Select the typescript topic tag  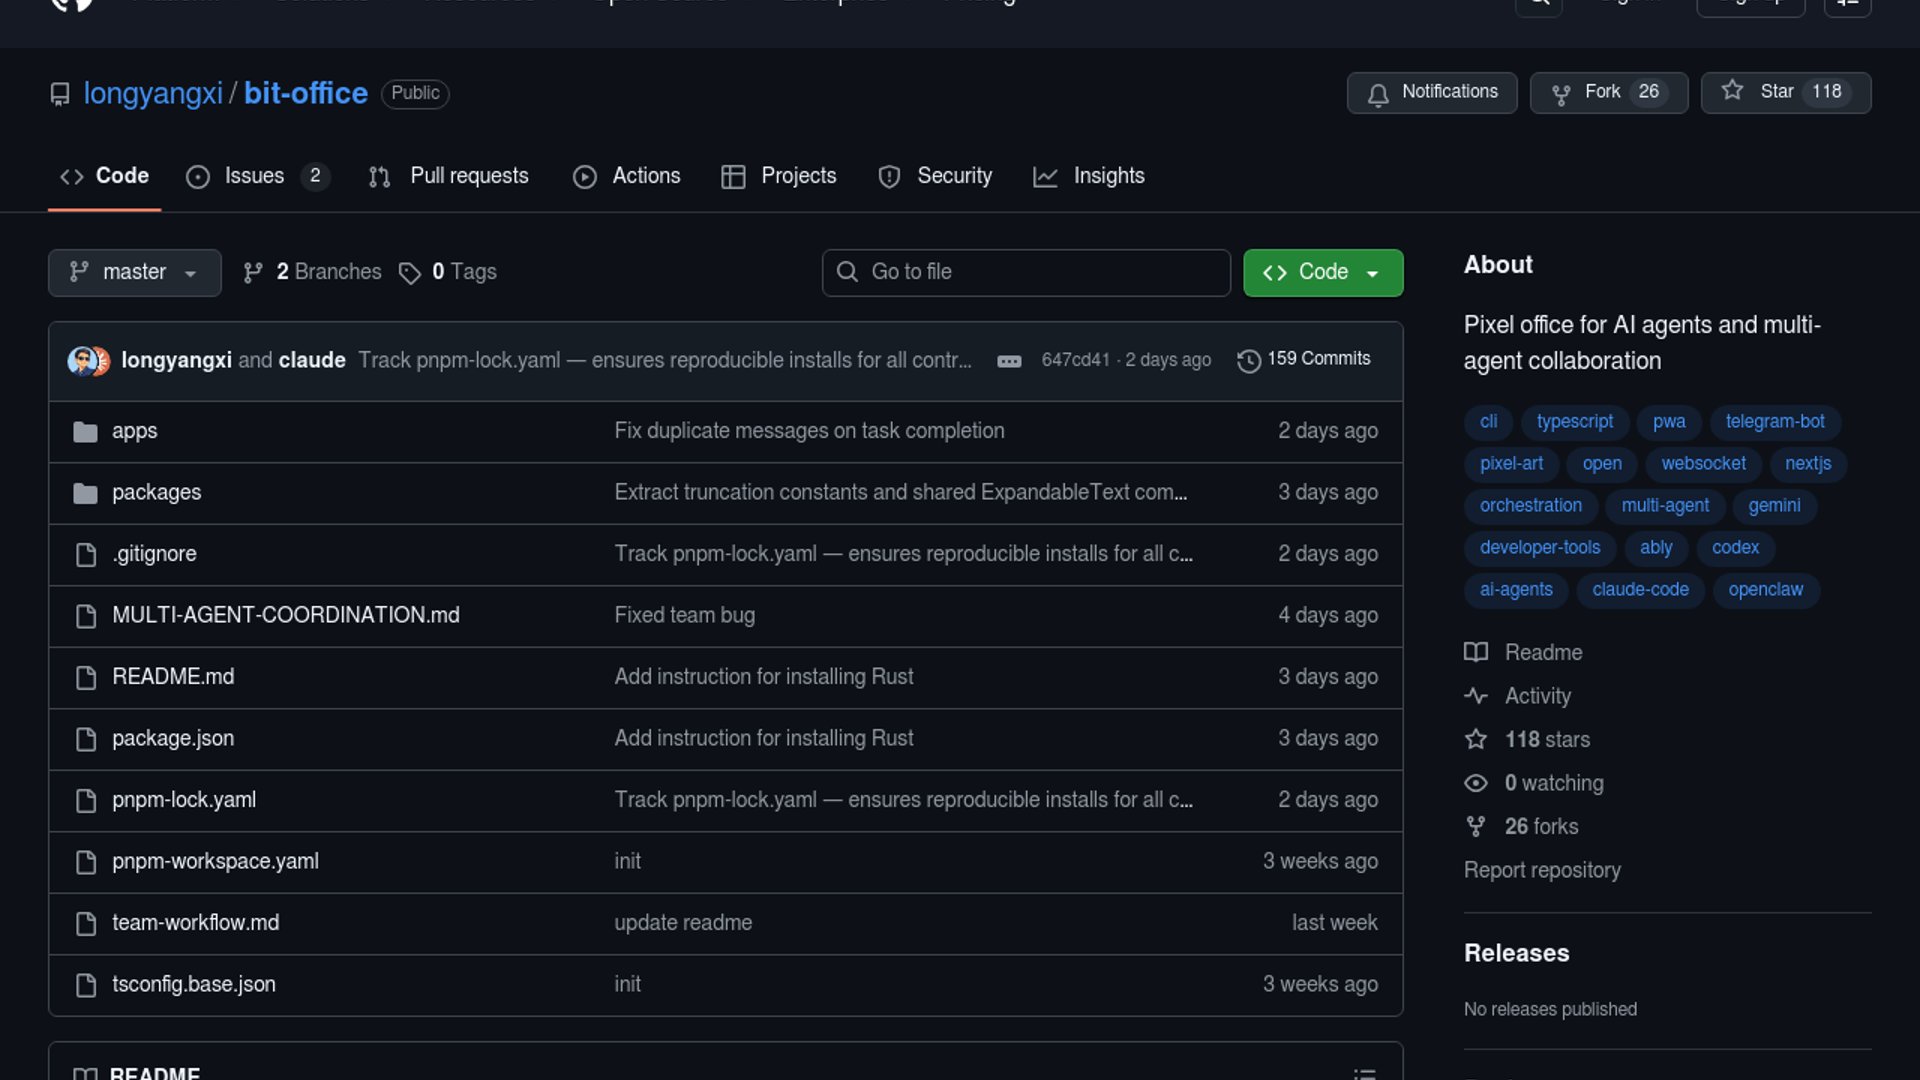point(1574,422)
